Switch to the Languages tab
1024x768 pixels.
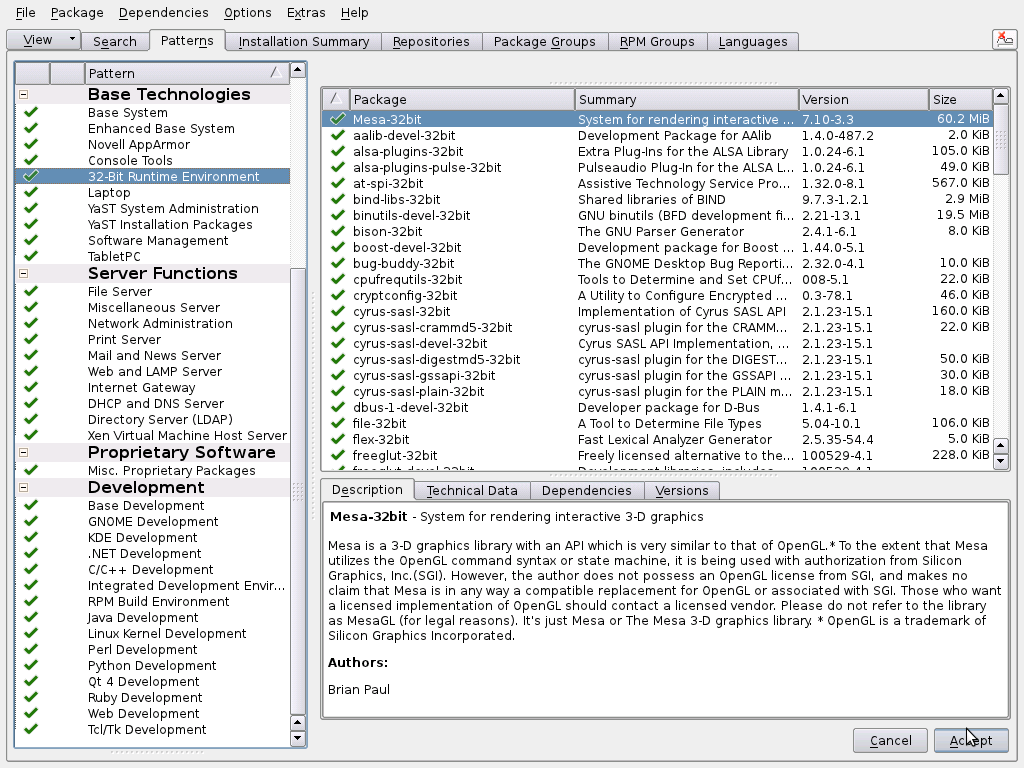(752, 41)
